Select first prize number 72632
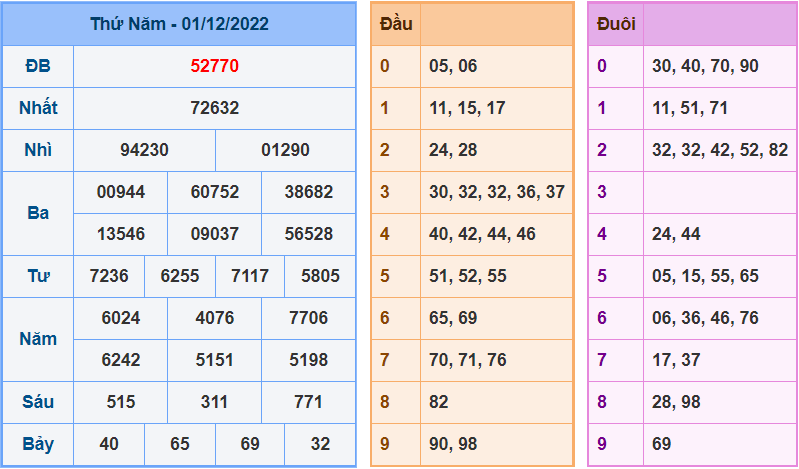The image size is (799, 469). (215, 108)
